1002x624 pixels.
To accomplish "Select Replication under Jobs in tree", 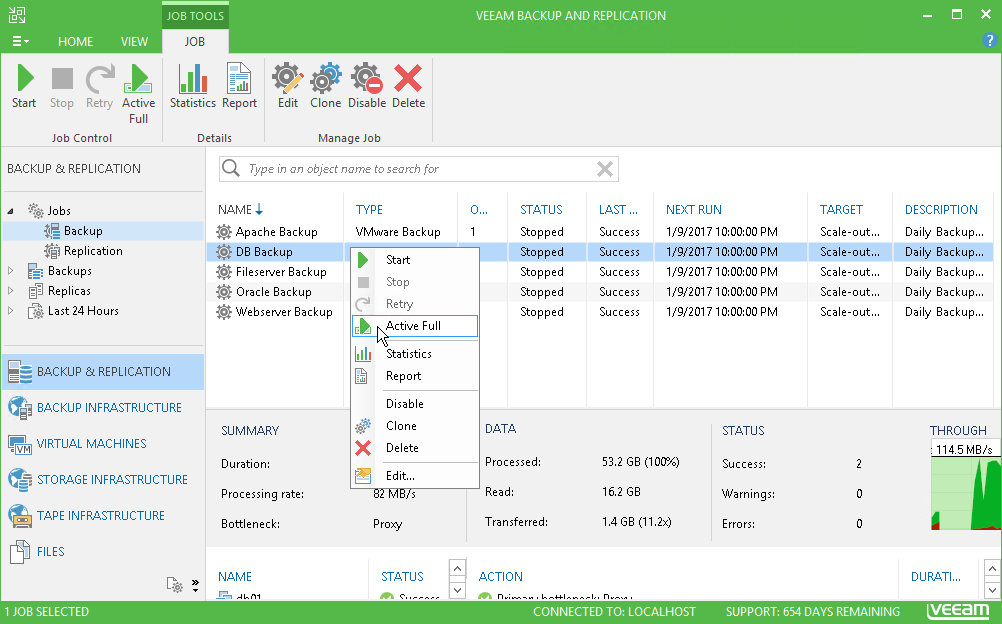I will click(93, 251).
